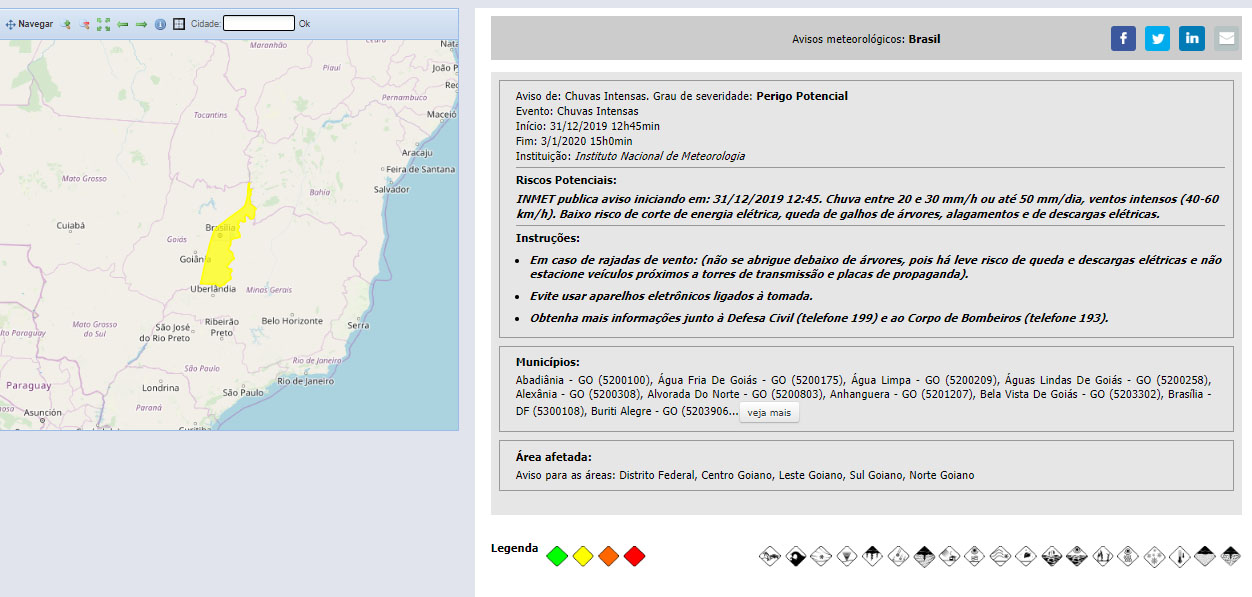Share the warning on Twitter

(1157, 39)
